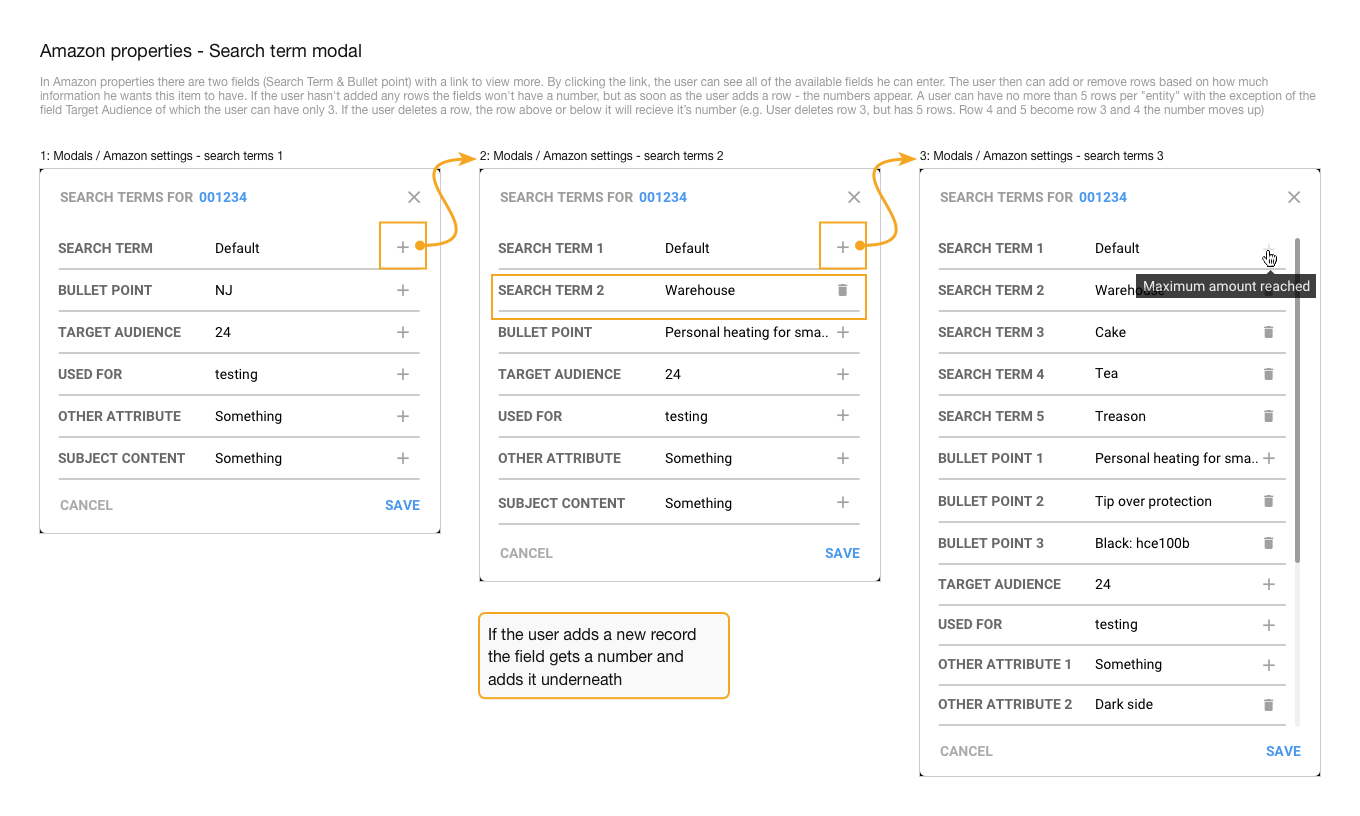Close the search terms 3 modal

click(1294, 197)
